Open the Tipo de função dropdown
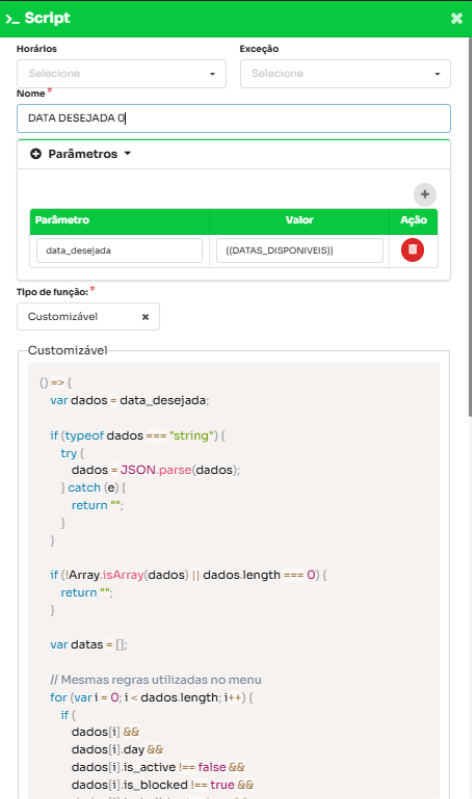This screenshot has height=799, width=472. click(x=88, y=316)
